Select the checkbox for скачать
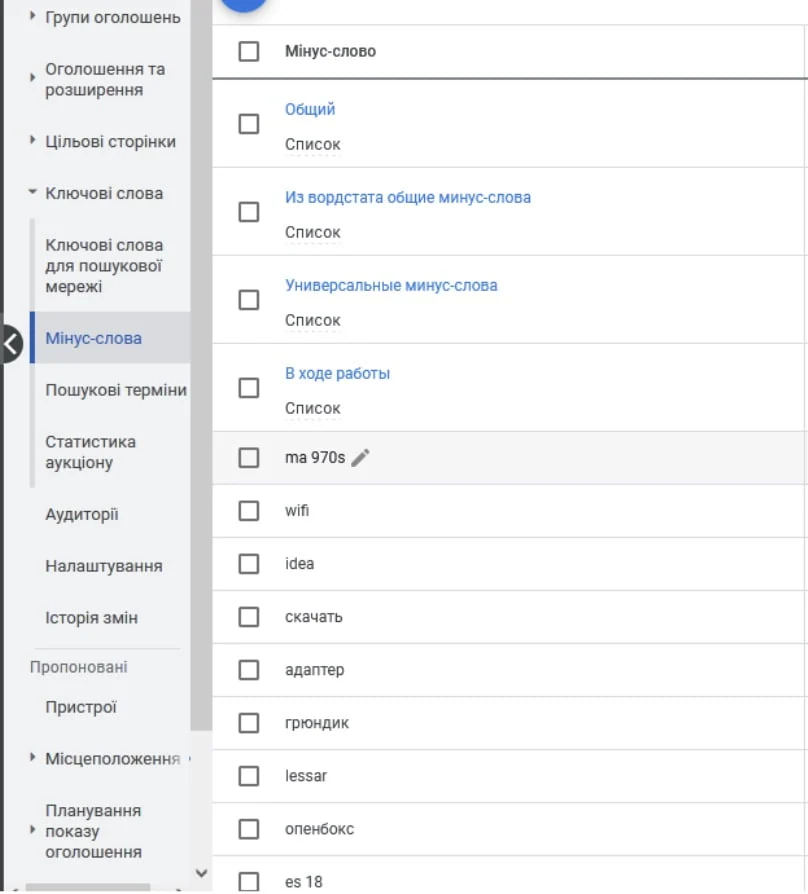Screen dimensions: 808x894 [x=249, y=617]
